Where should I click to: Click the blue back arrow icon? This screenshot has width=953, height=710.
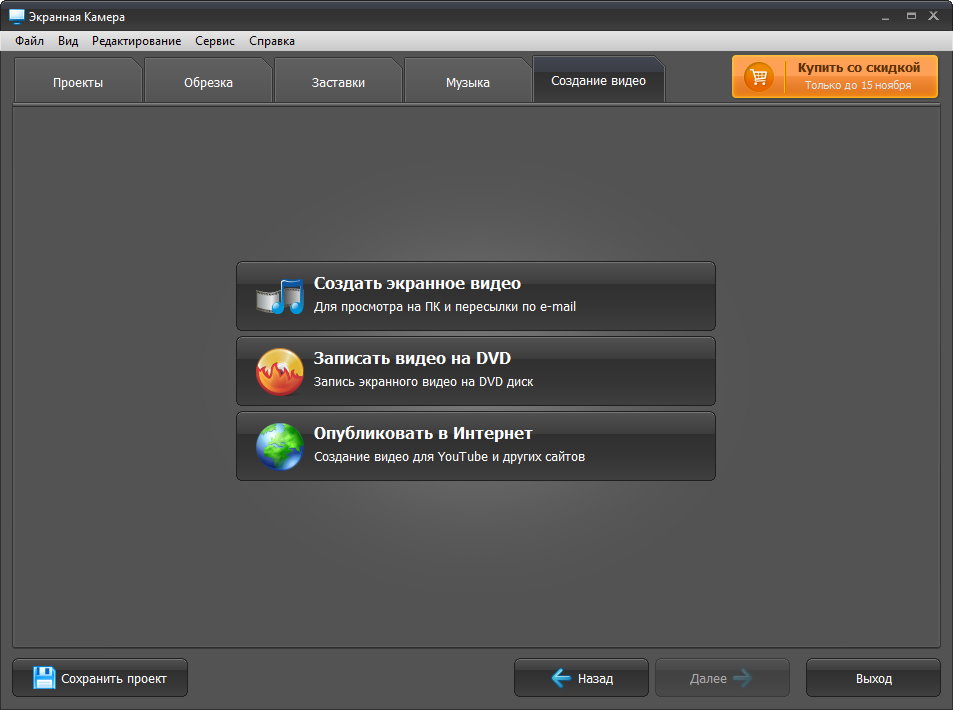[561, 678]
